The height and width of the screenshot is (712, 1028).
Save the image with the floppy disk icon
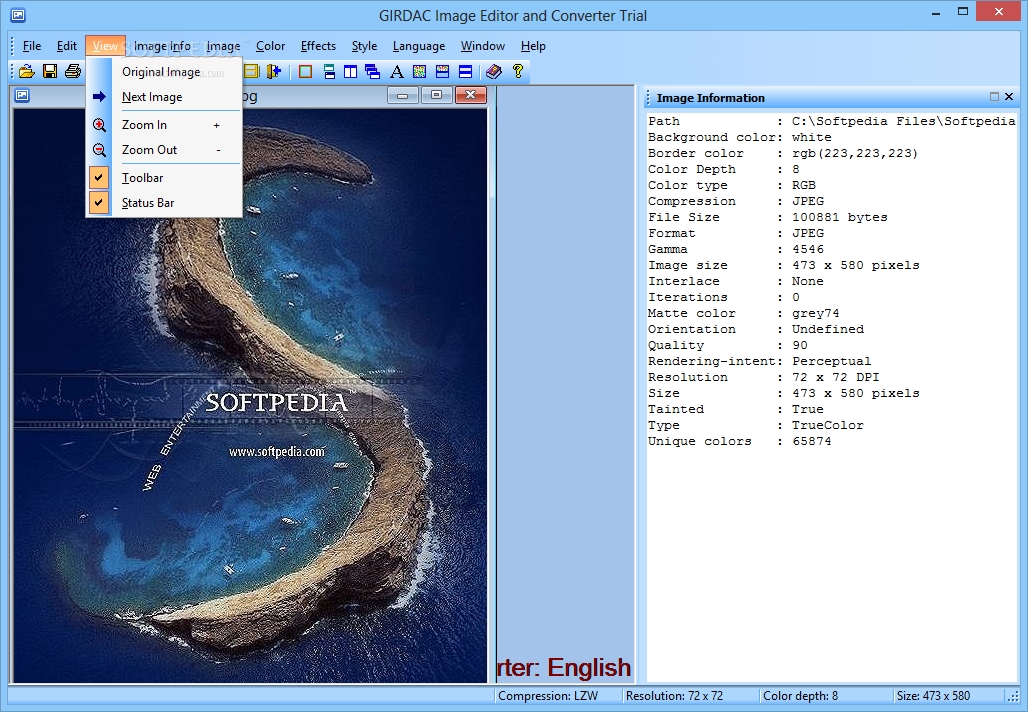tap(50, 71)
